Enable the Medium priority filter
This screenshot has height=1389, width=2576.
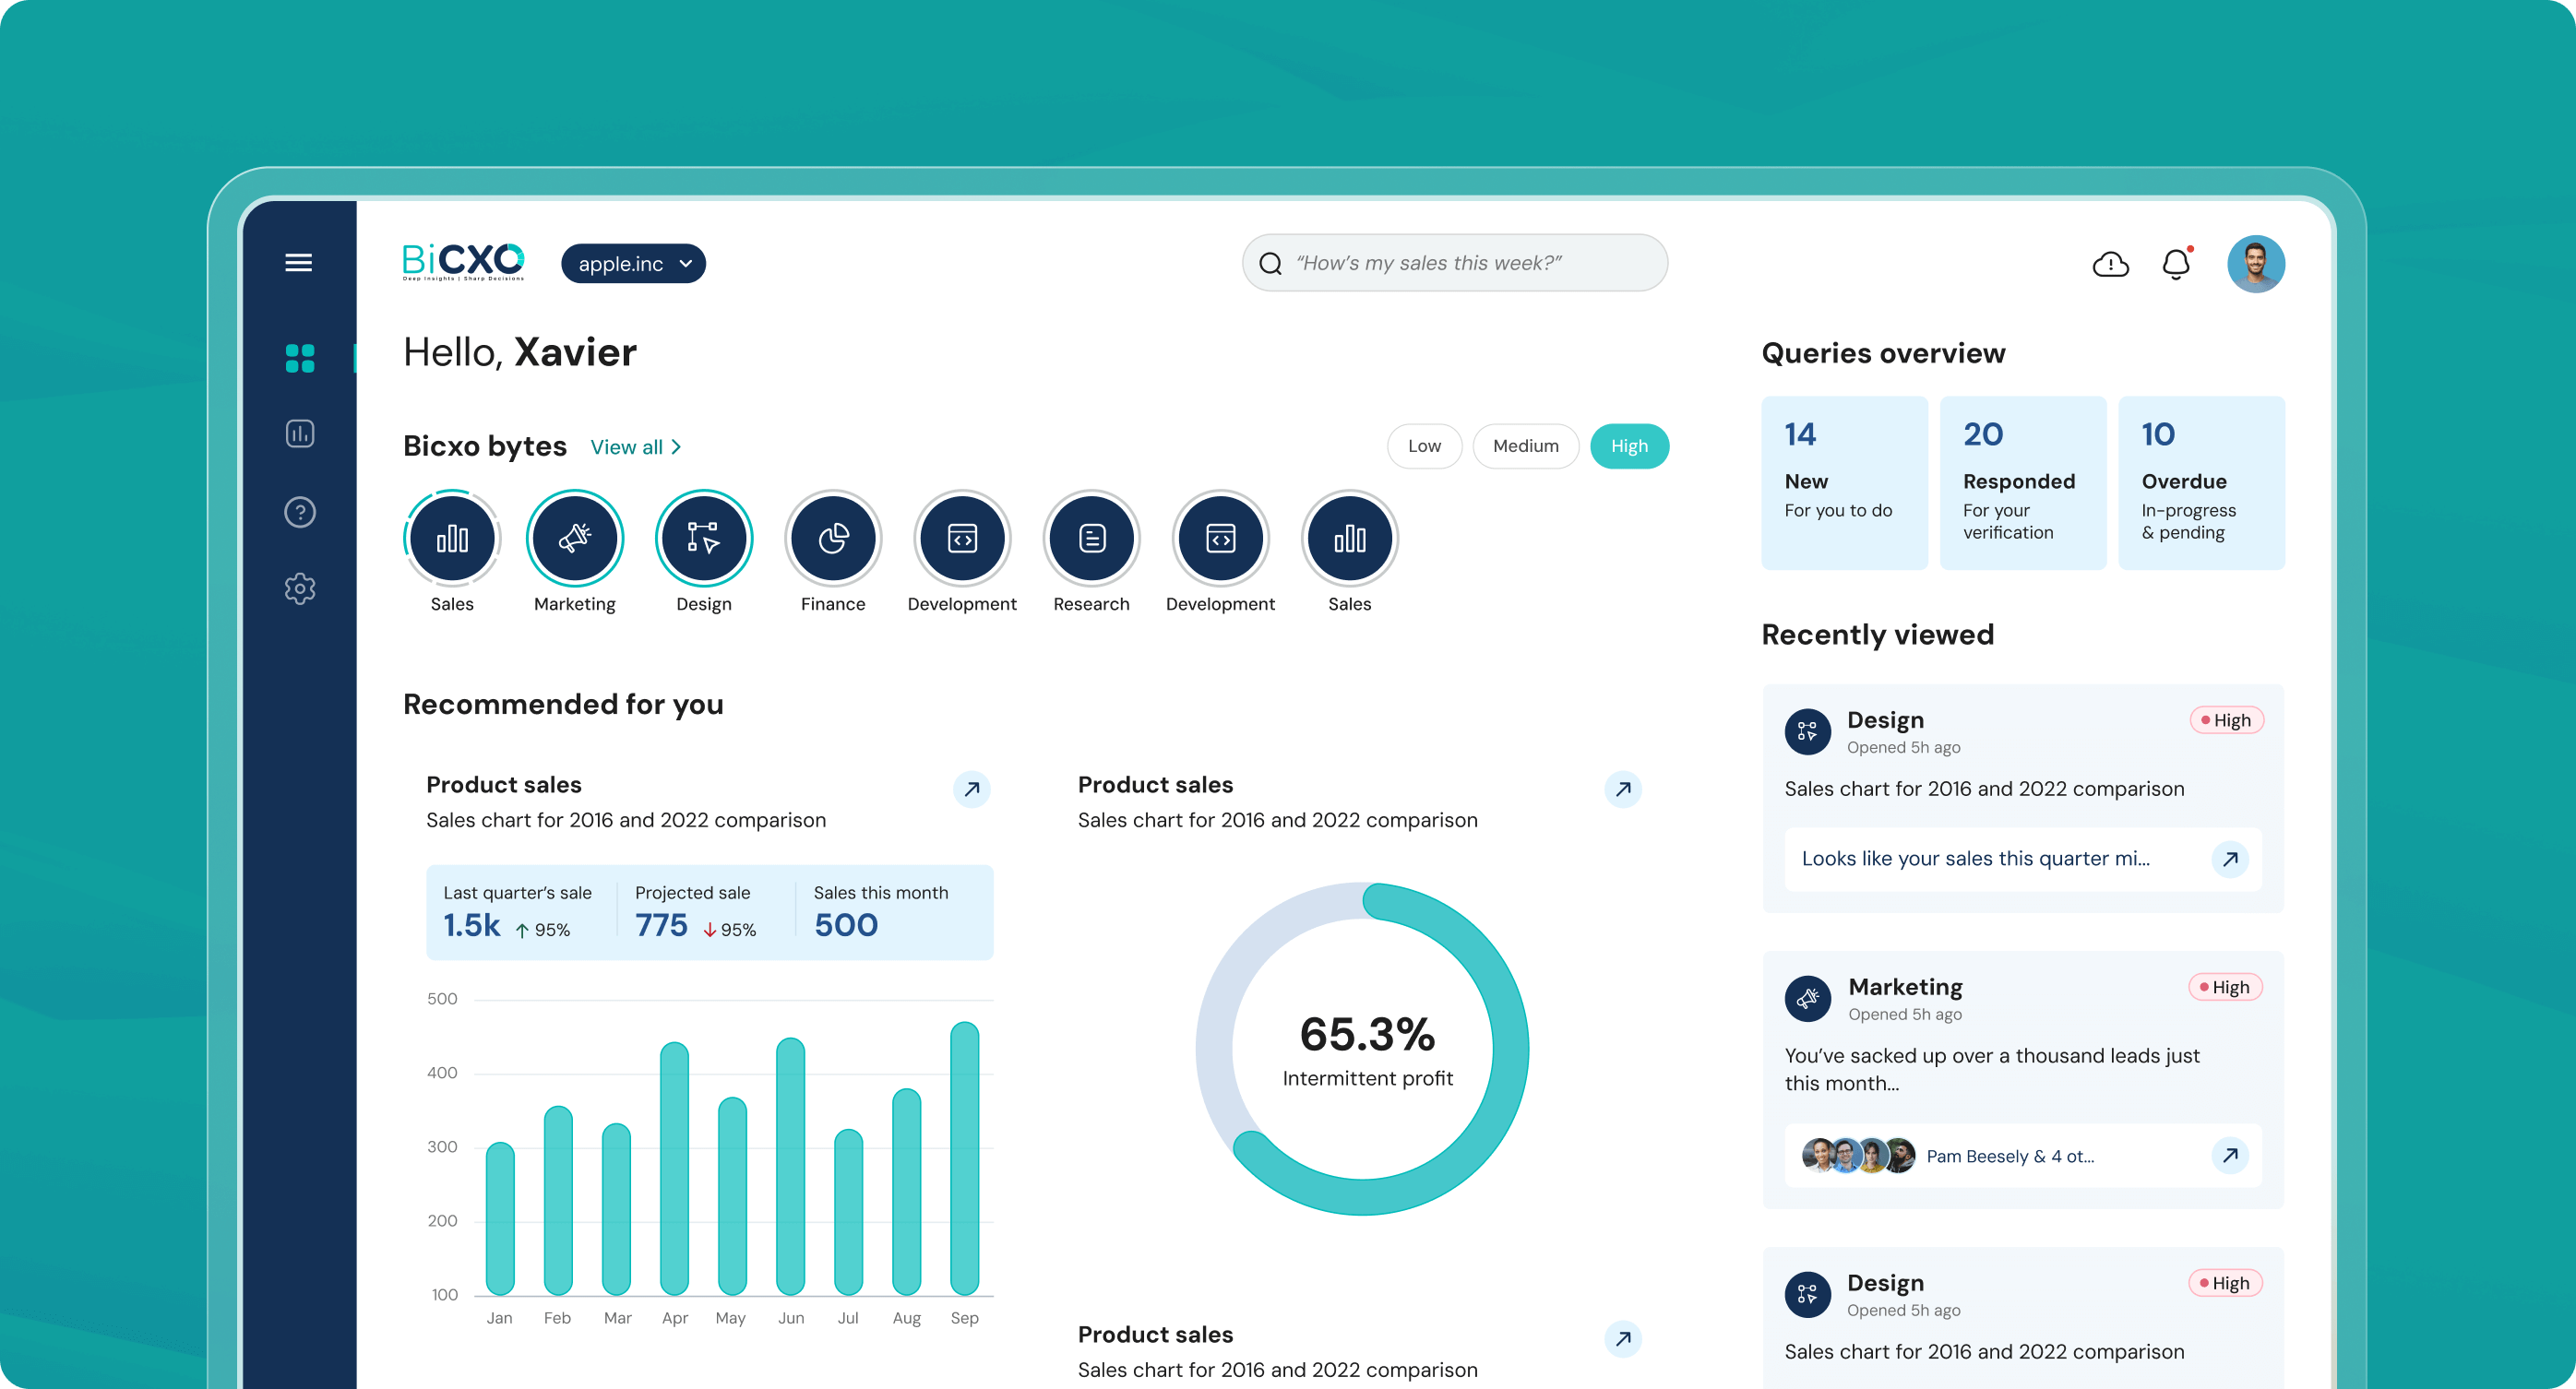tap(1526, 446)
